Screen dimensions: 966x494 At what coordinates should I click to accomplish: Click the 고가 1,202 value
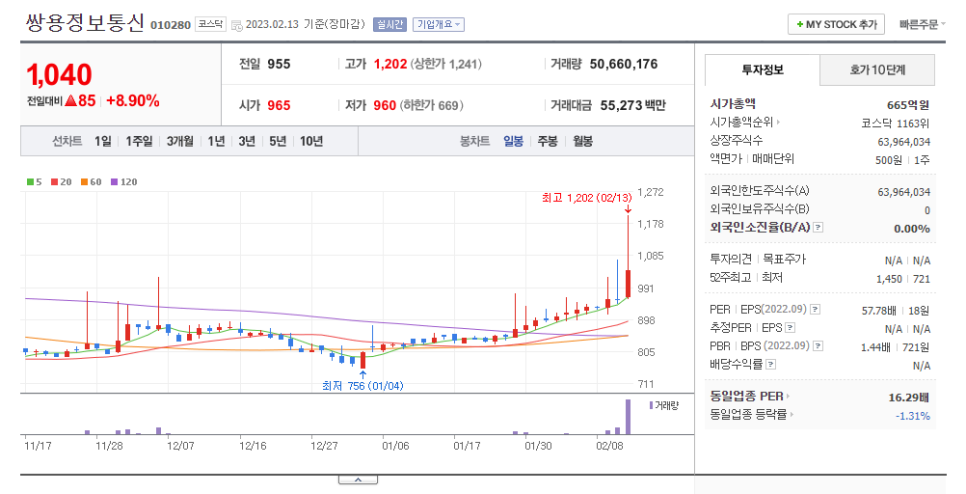click(391, 64)
